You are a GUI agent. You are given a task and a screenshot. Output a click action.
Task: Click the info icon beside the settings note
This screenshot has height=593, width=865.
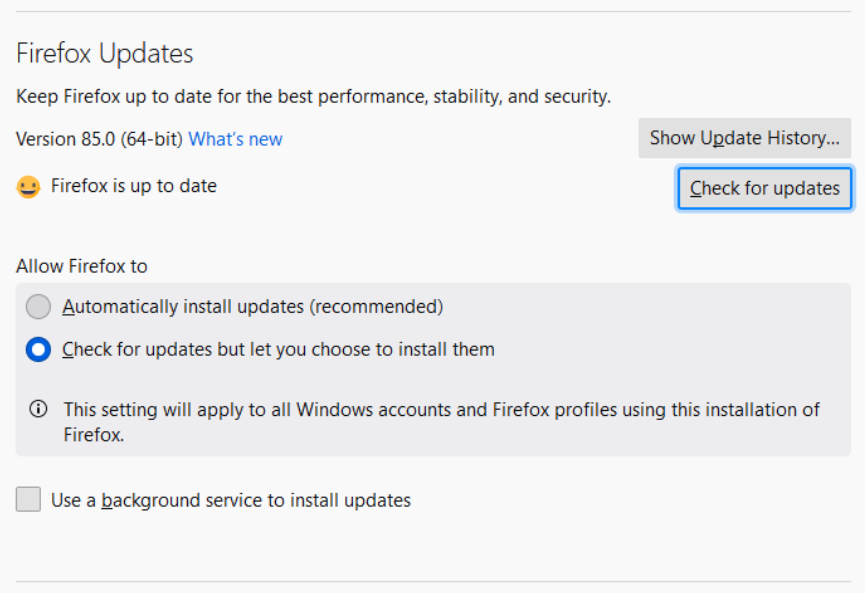[39, 409]
